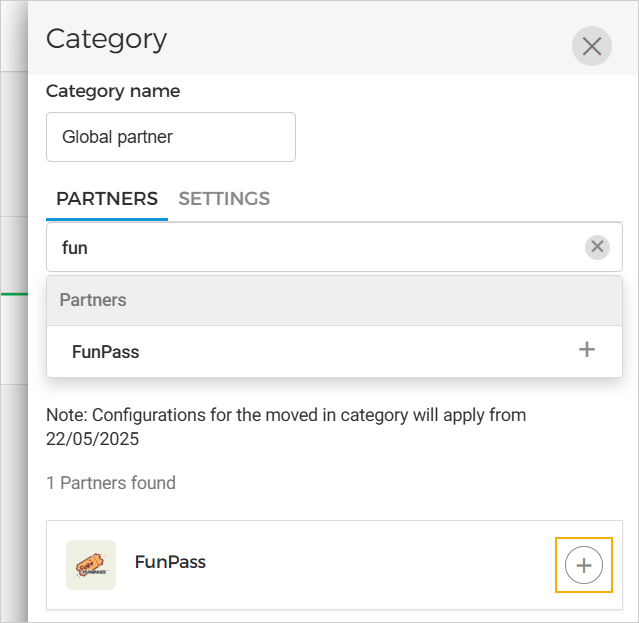Click the FunPass name in results card

[x=170, y=562]
